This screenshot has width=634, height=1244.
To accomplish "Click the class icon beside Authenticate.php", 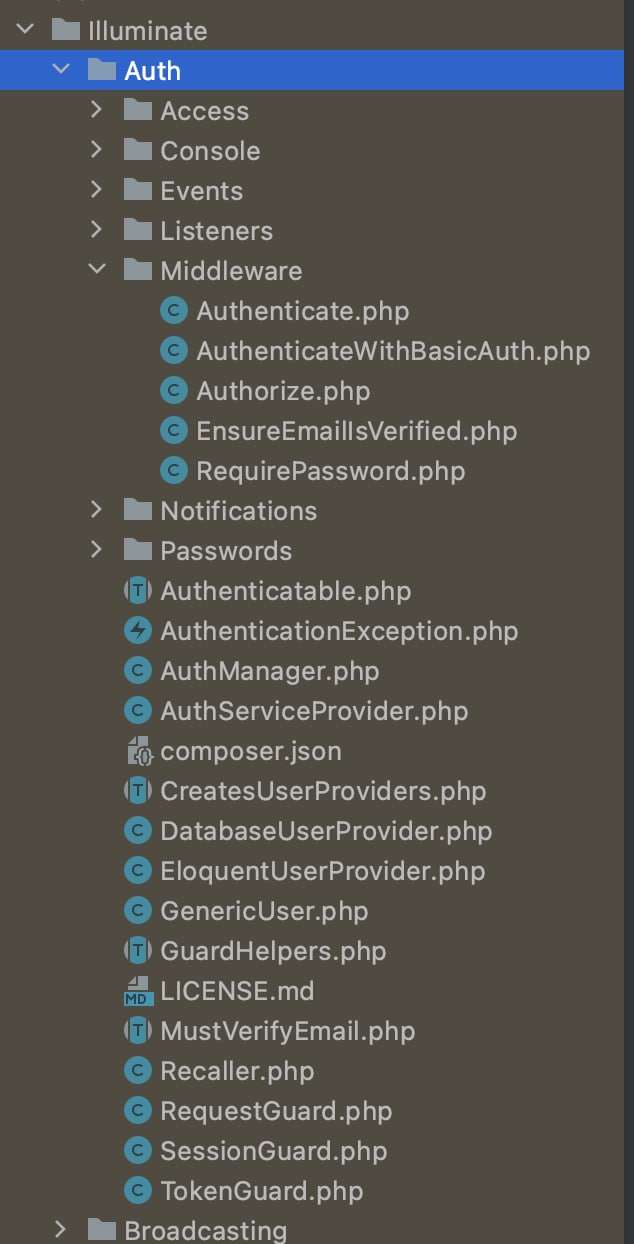I will (174, 311).
